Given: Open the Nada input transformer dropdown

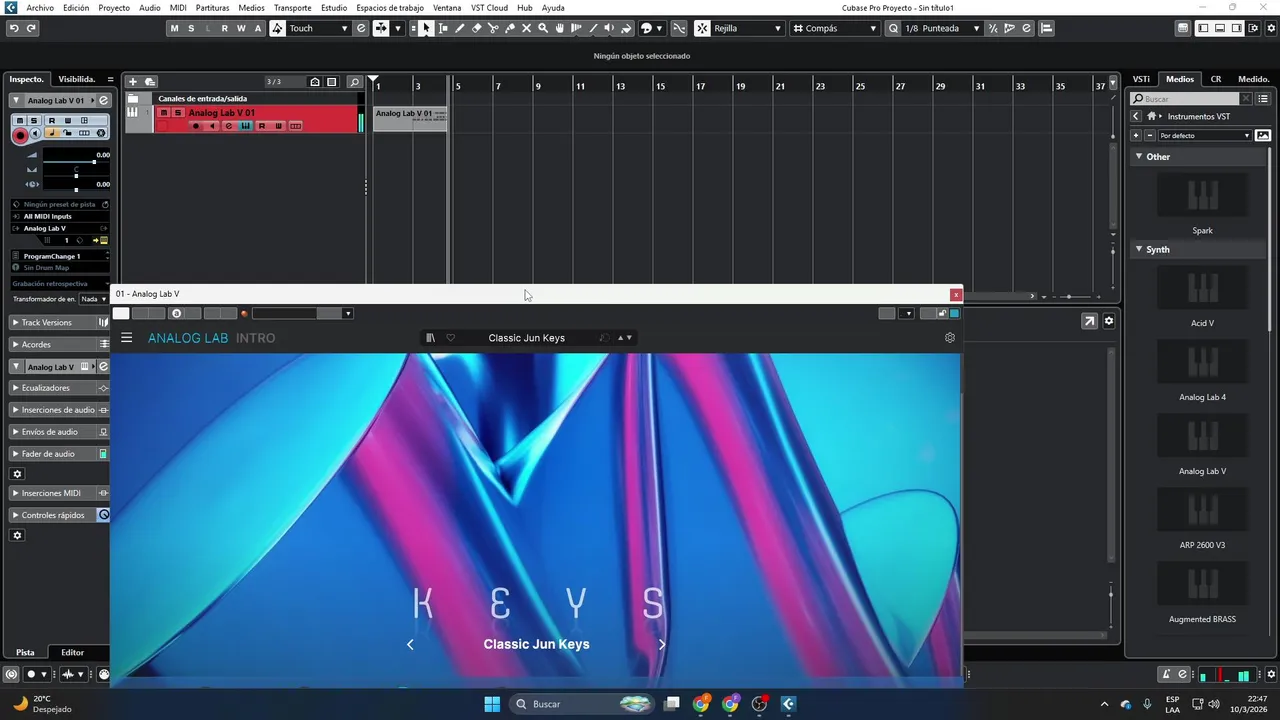Looking at the screenshot, I should click(x=94, y=299).
